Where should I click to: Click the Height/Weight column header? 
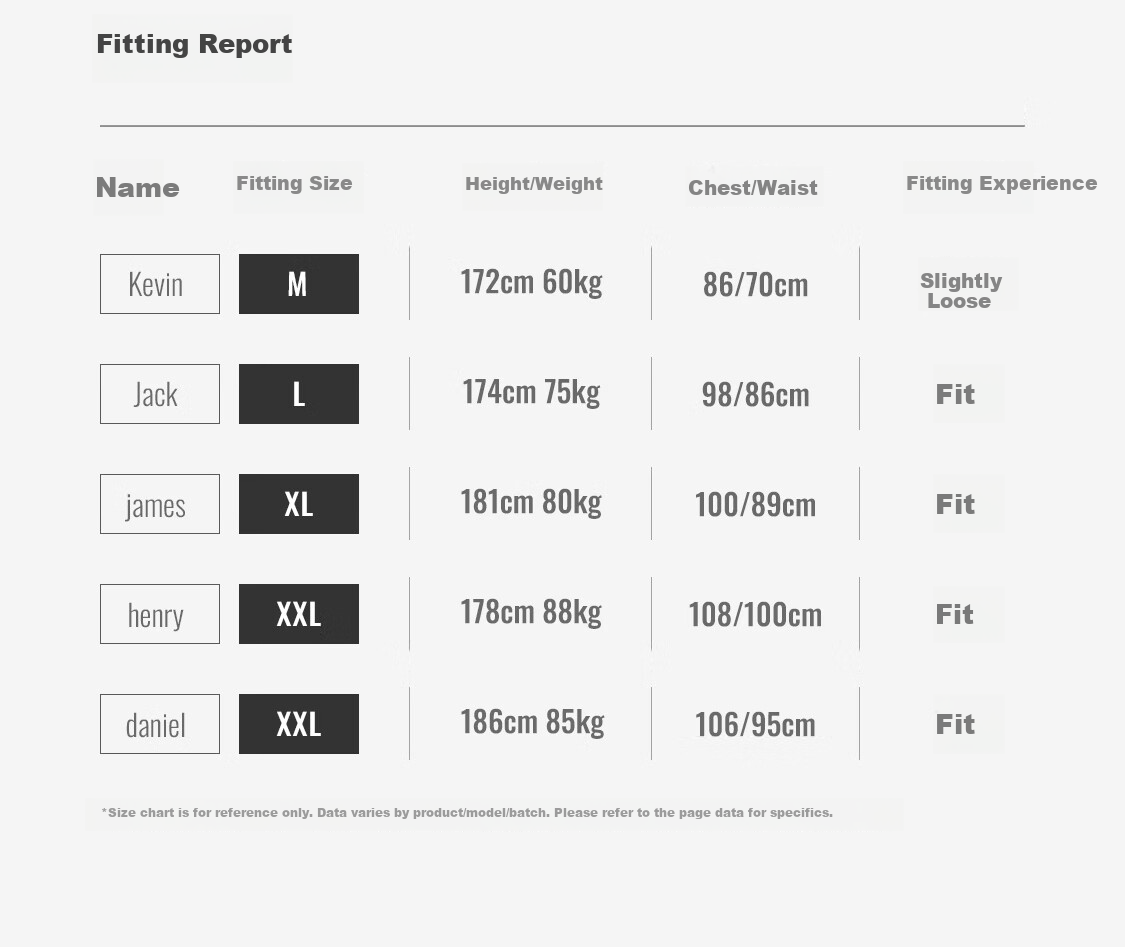click(x=534, y=184)
